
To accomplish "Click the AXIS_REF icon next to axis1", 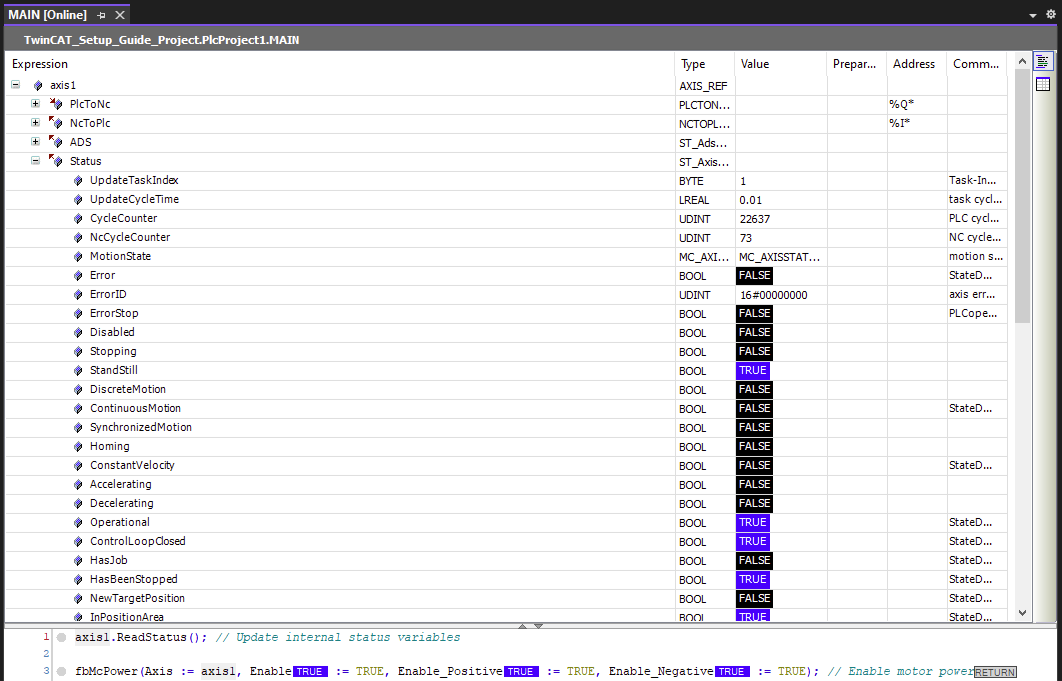I will [36, 85].
